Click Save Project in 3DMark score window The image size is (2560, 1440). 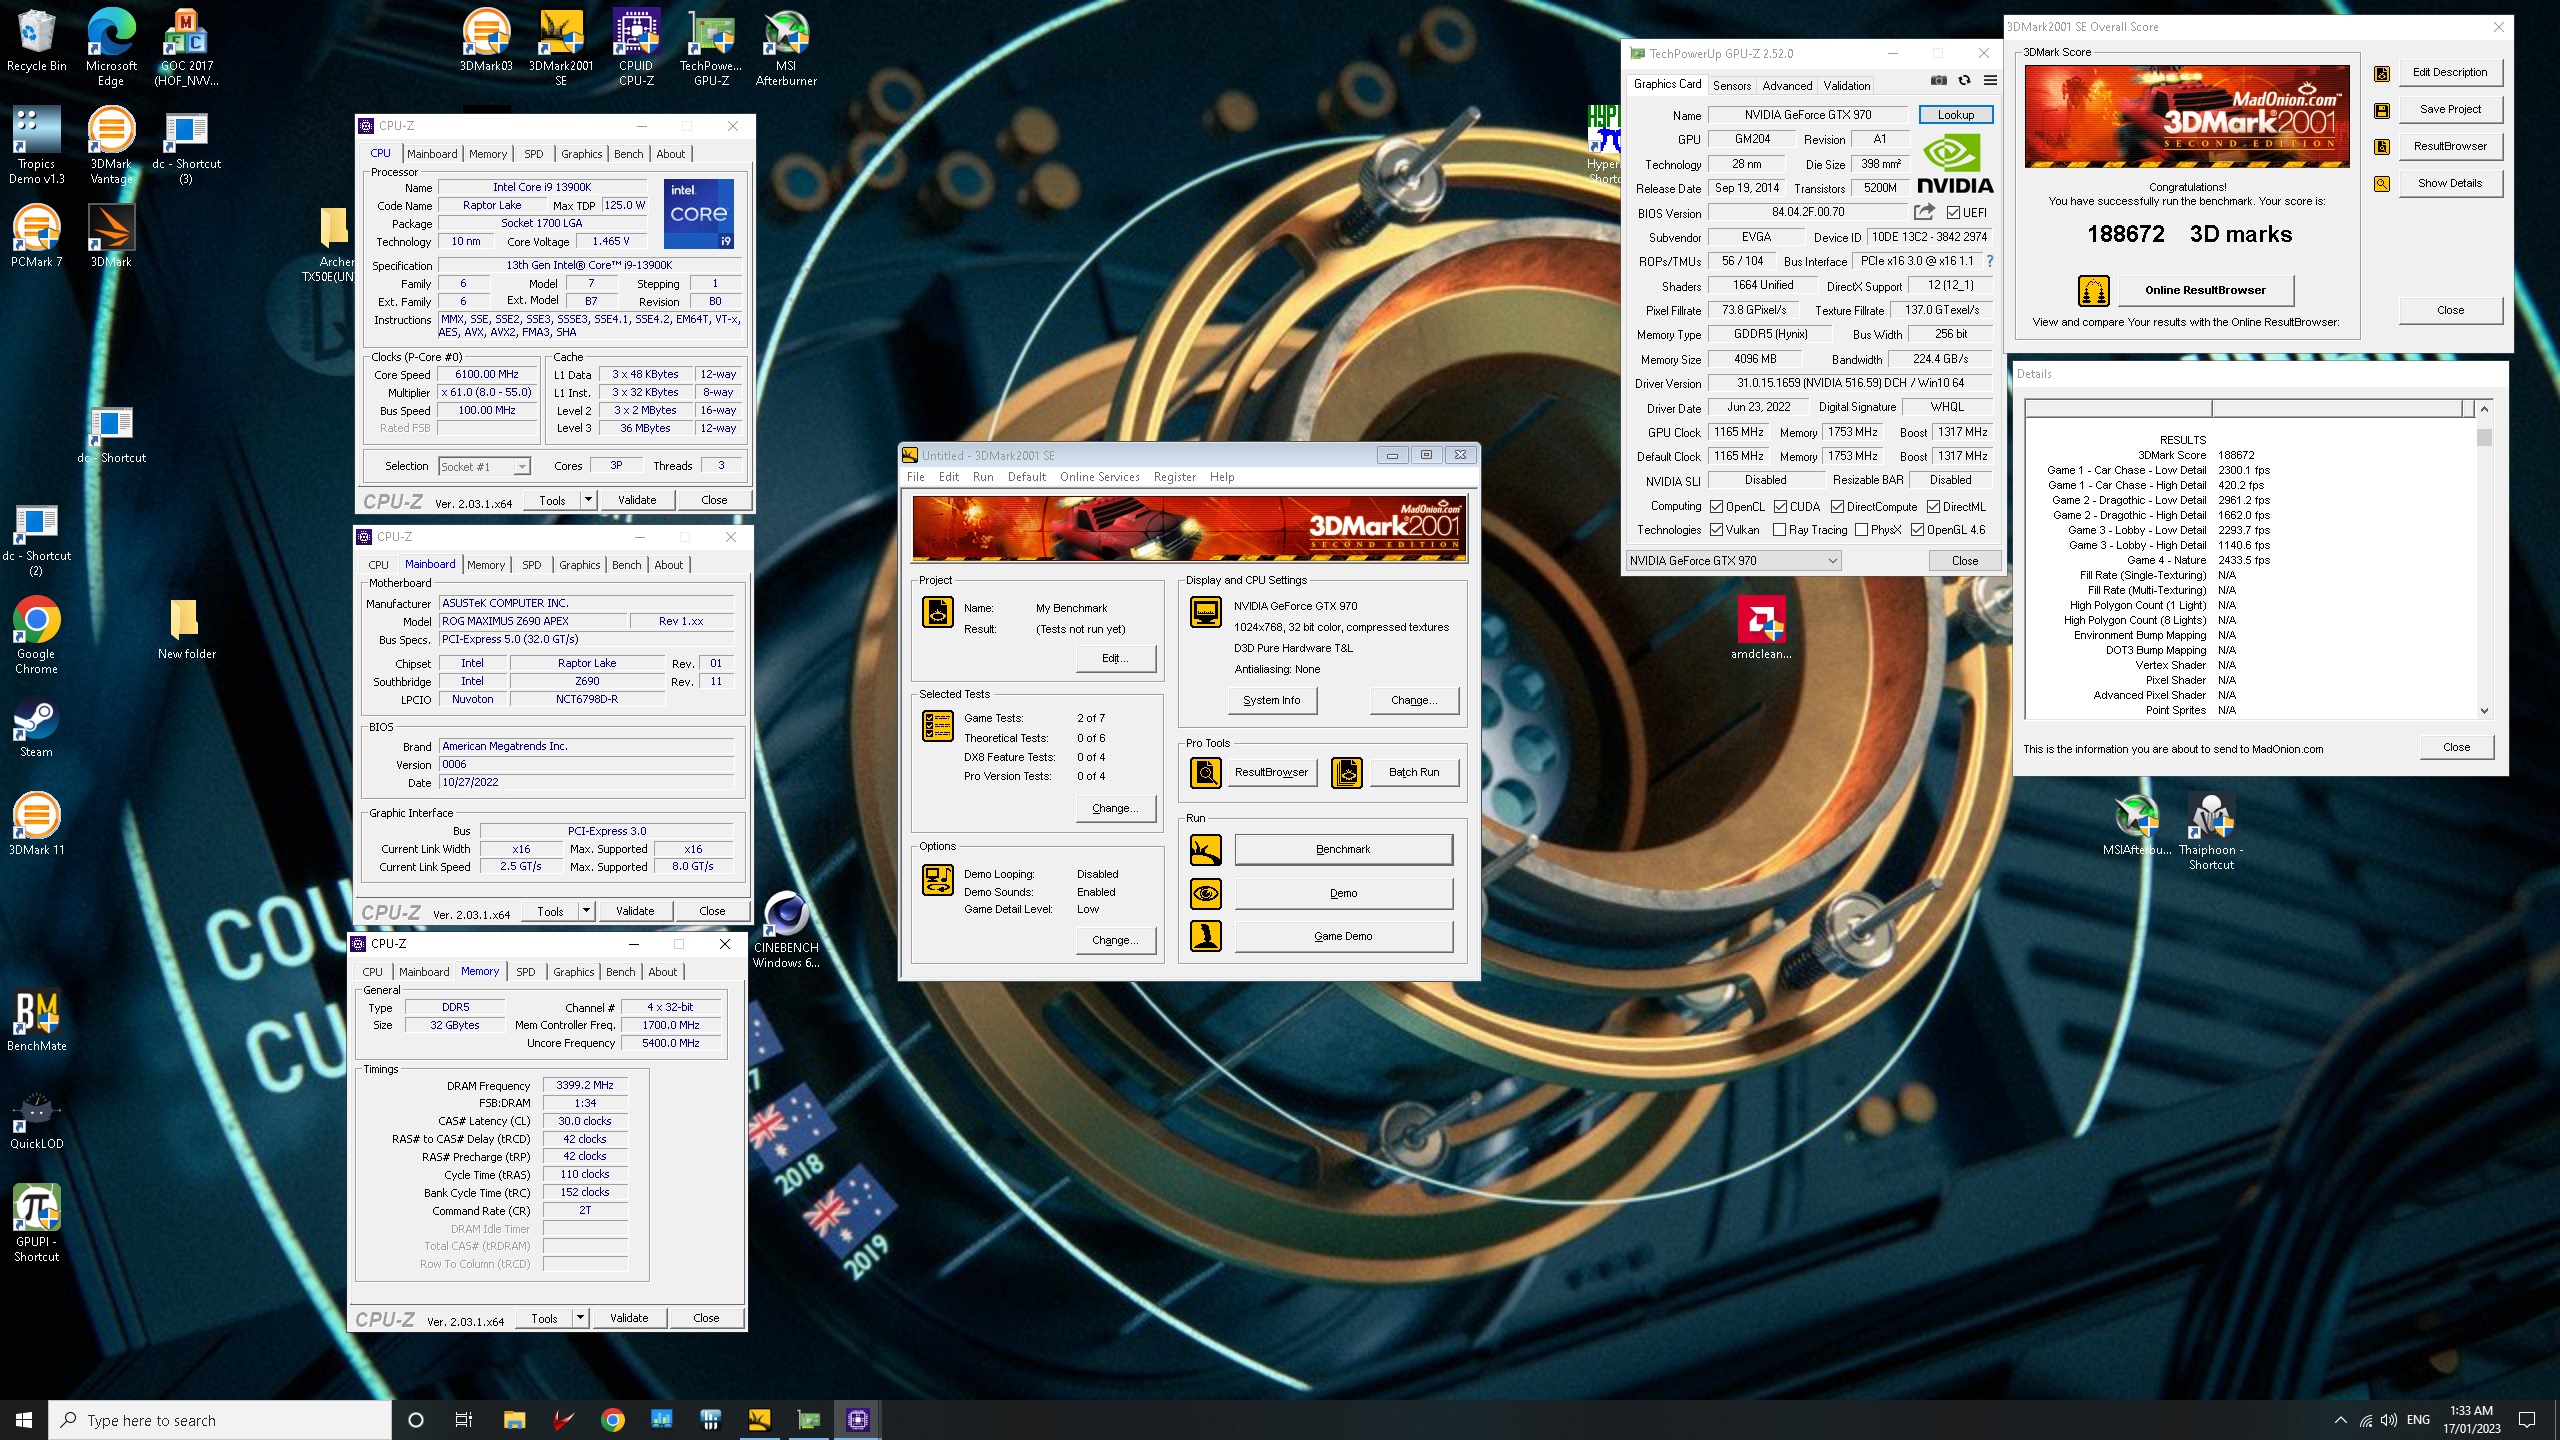[2450, 109]
